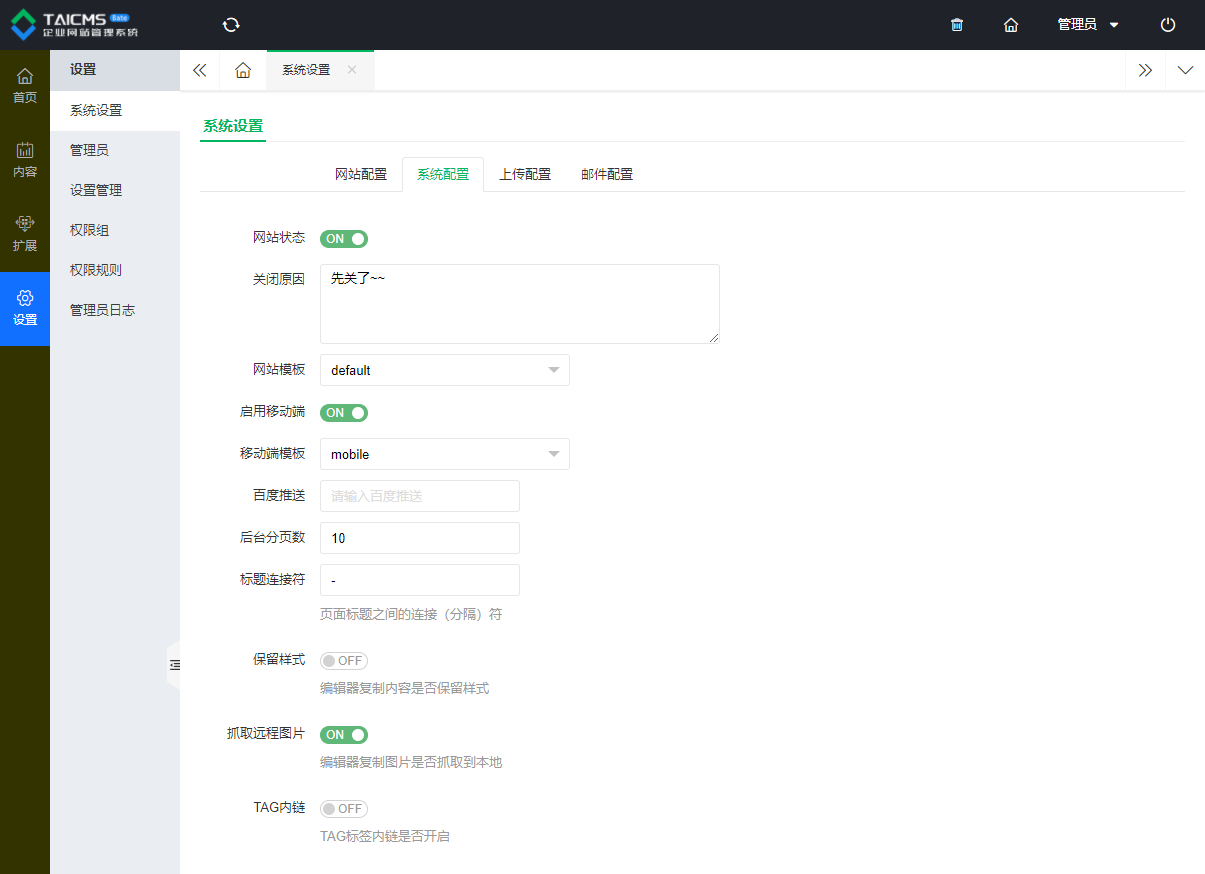
Task: Click the power logout icon
Action: (1168, 25)
